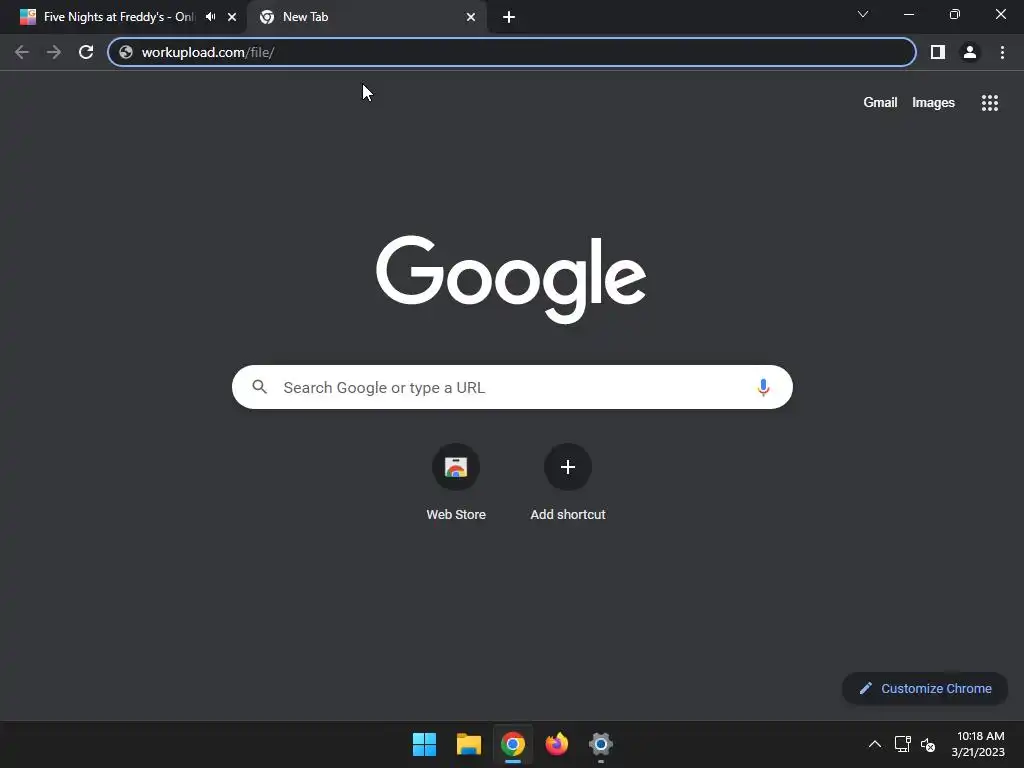Open the Chrome profile avatar menu
This screenshot has height=768, width=1024.
click(970, 52)
